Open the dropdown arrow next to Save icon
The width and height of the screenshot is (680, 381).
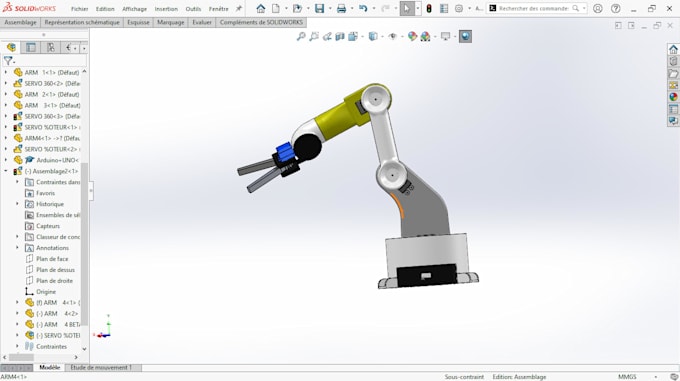click(330, 8)
